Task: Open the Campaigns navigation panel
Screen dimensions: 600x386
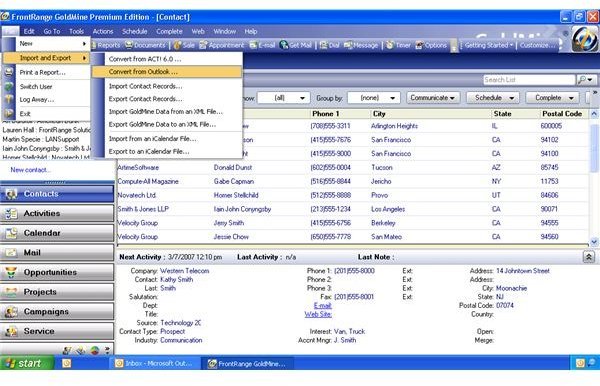Action: 57,311
